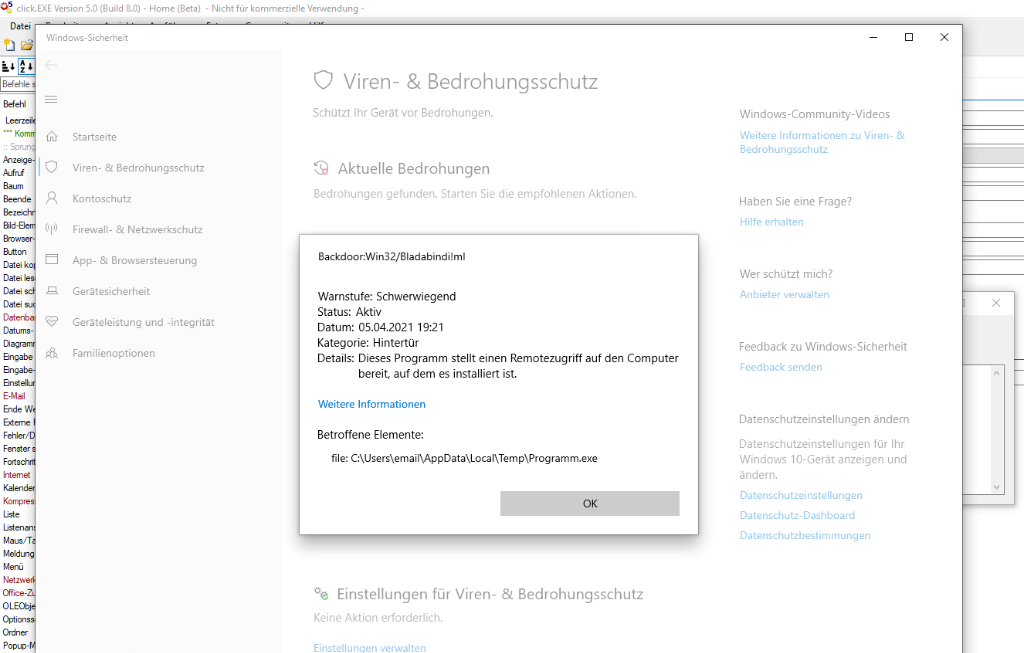Click the alphabetical A-Z sort icon in click.EXE
This screenshot has height=653, width=1024.
(x=26, y=66)
